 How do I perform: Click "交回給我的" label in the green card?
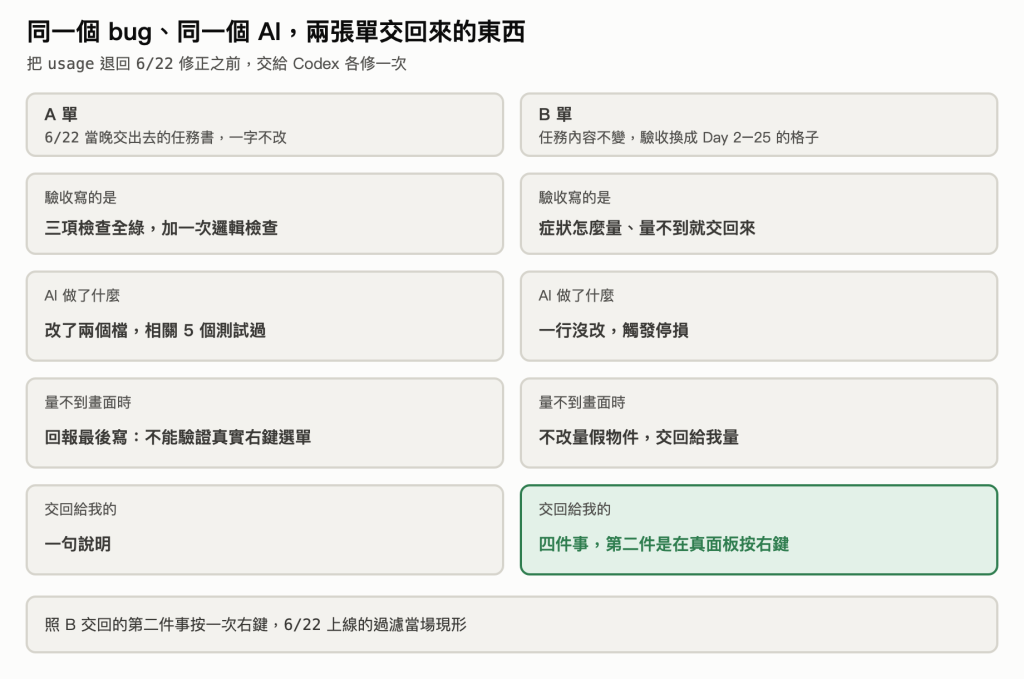point(575,509)
